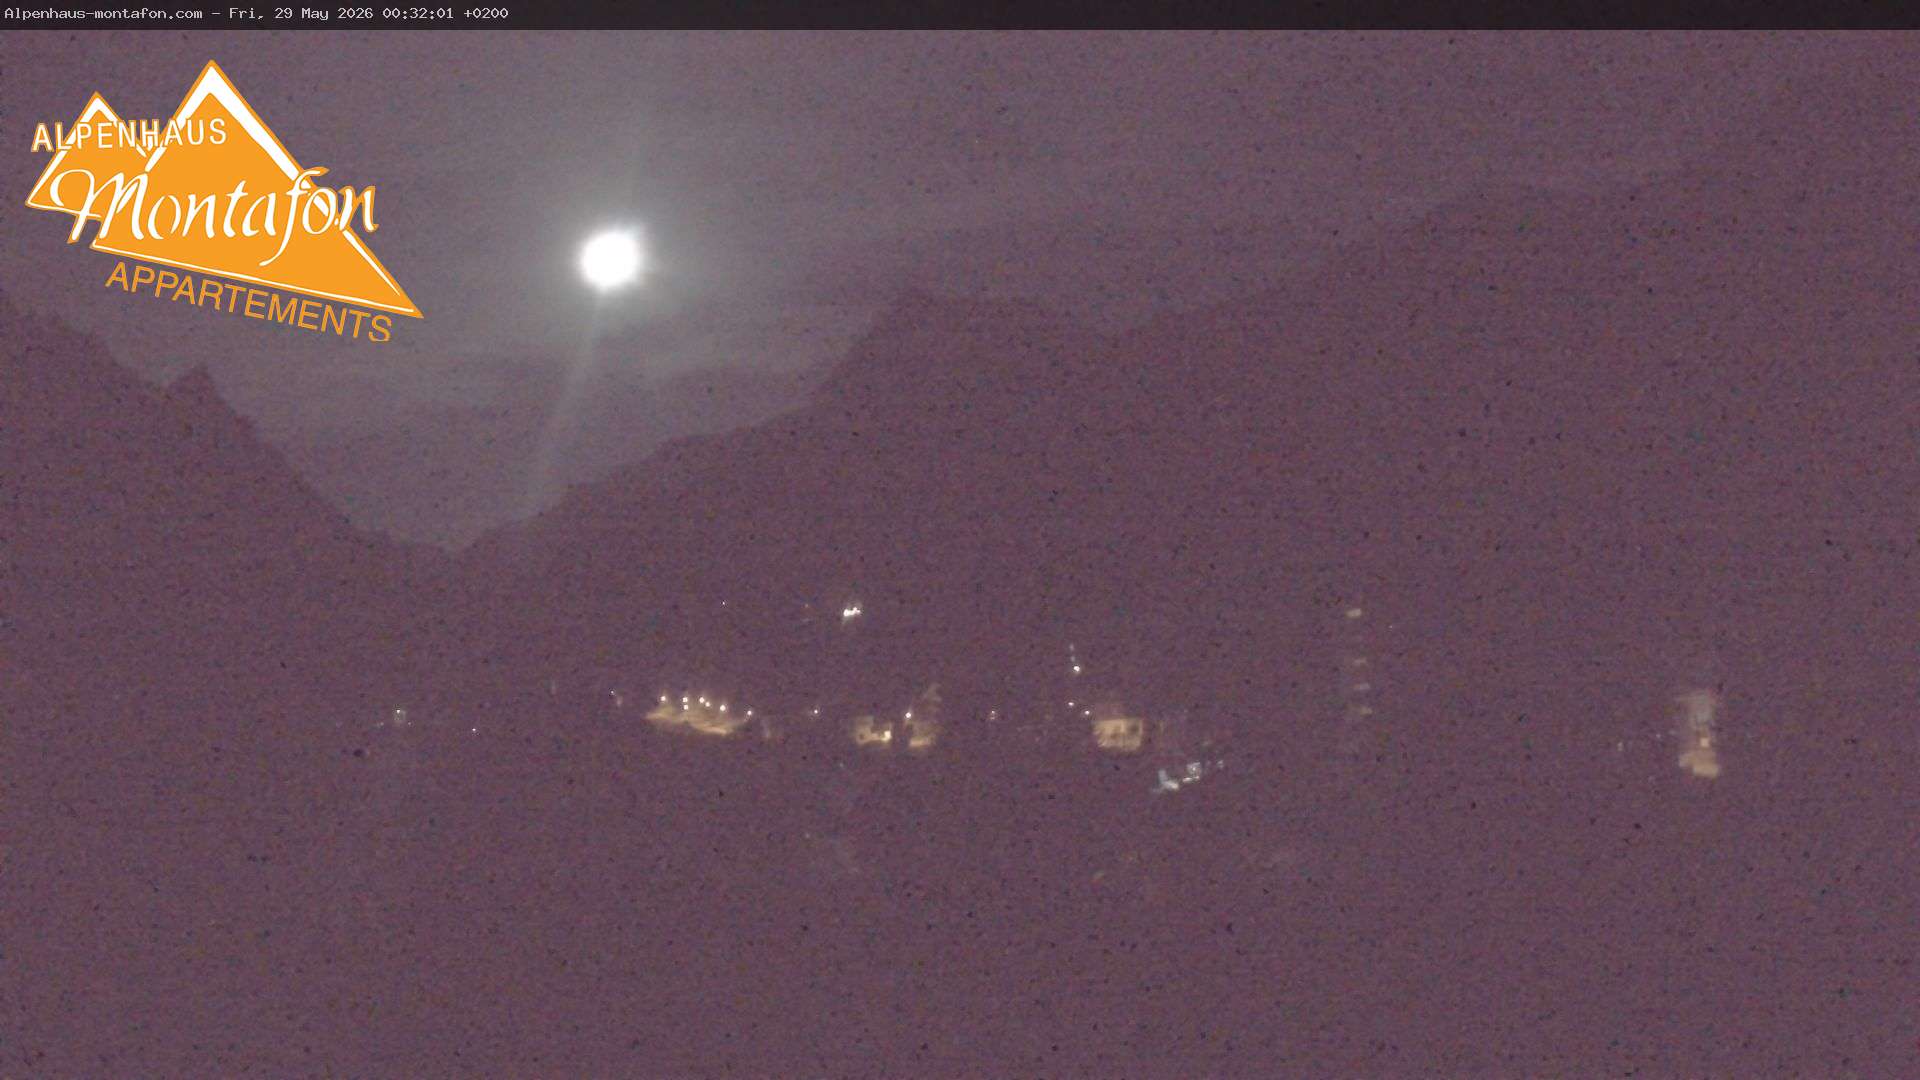Image resolution: width=1920 pixels, height=1080 pixels.
Task: Click the illuminated house in the village center
Action: click(1117, 726)
